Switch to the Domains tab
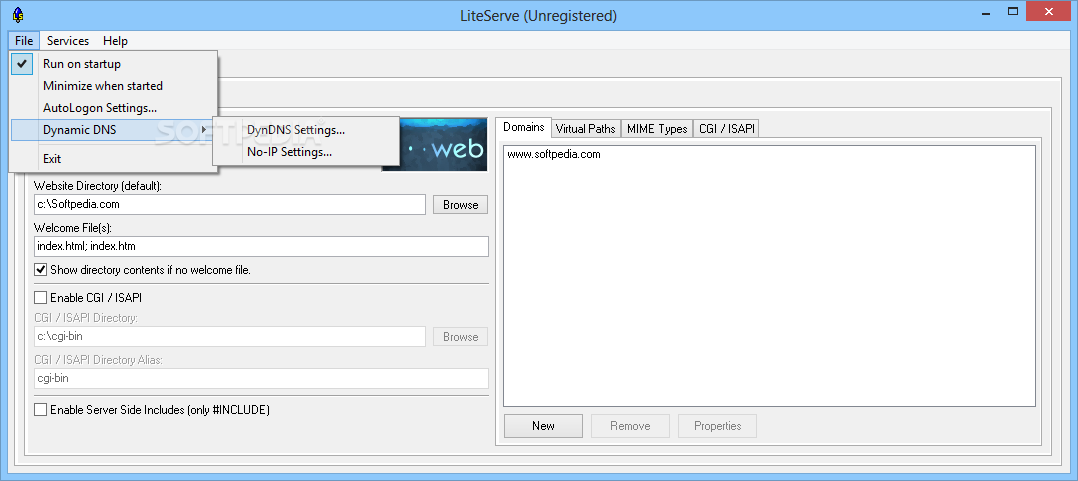The image size is (1078, 481). tap(524, 127)
